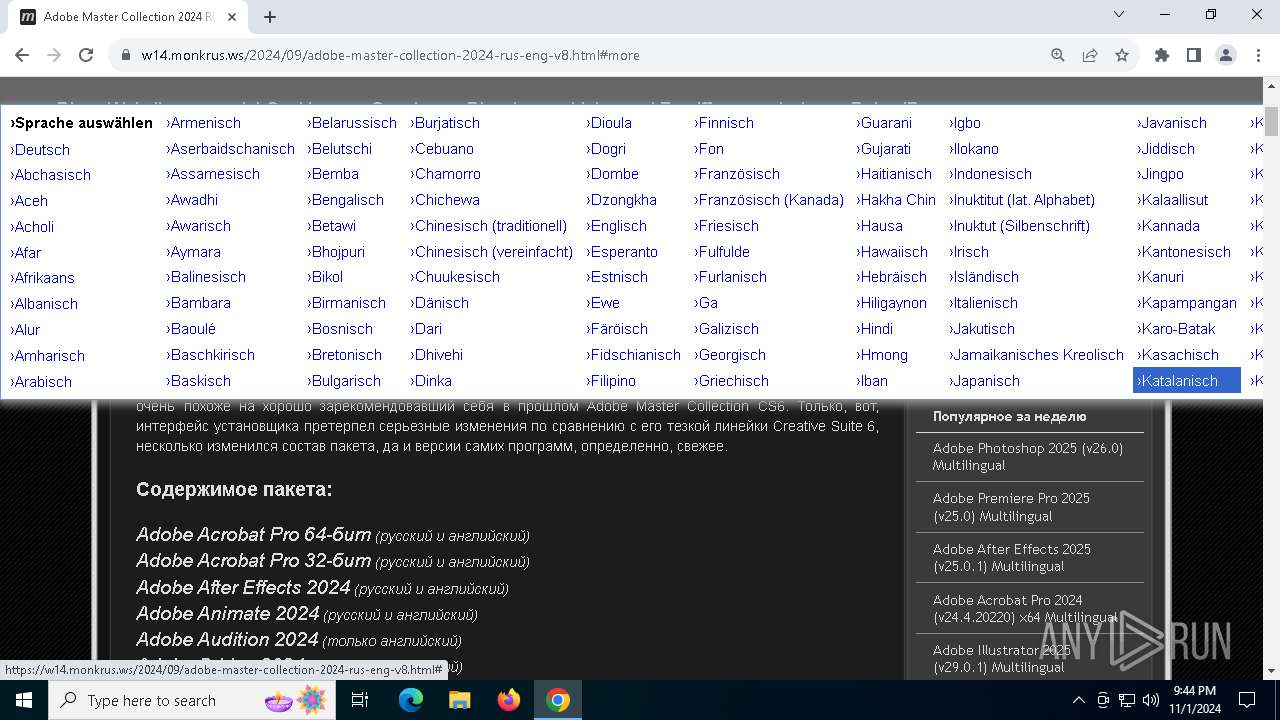Open the Extensions puzzle icon
Image resolution: width=1280 pixels, height=720 pixels.
1162,55
